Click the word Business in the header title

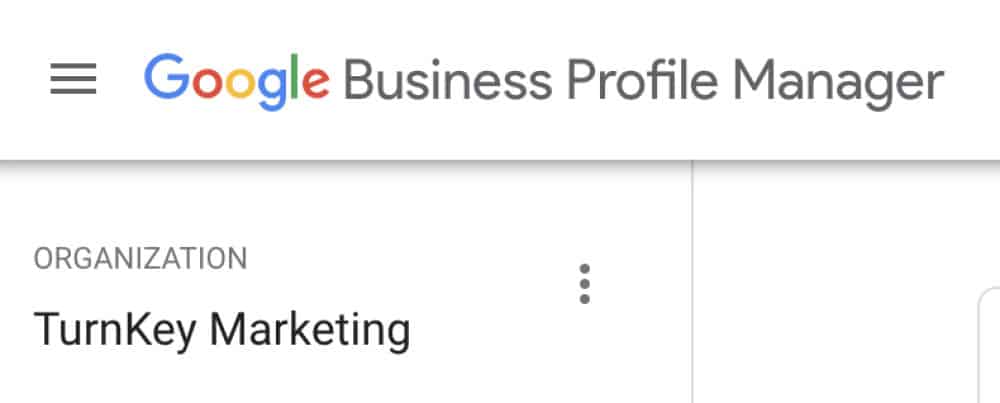click(x=448, y=80)
